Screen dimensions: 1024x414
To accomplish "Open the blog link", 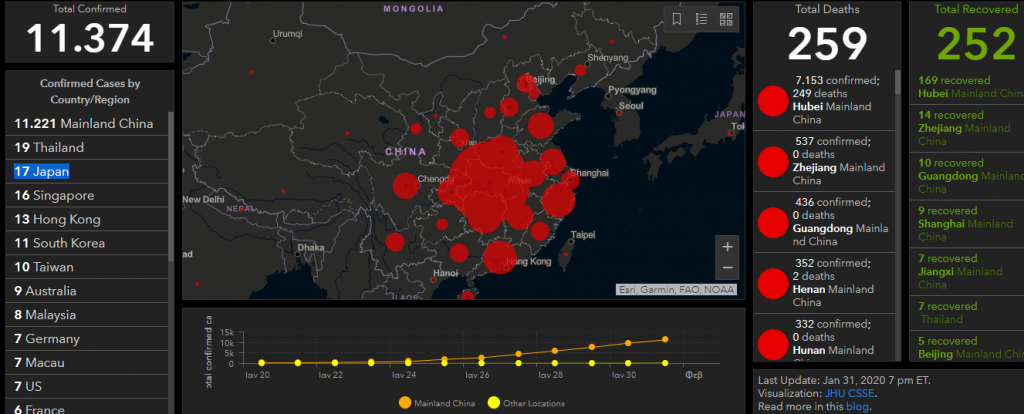I will point(857,406).
